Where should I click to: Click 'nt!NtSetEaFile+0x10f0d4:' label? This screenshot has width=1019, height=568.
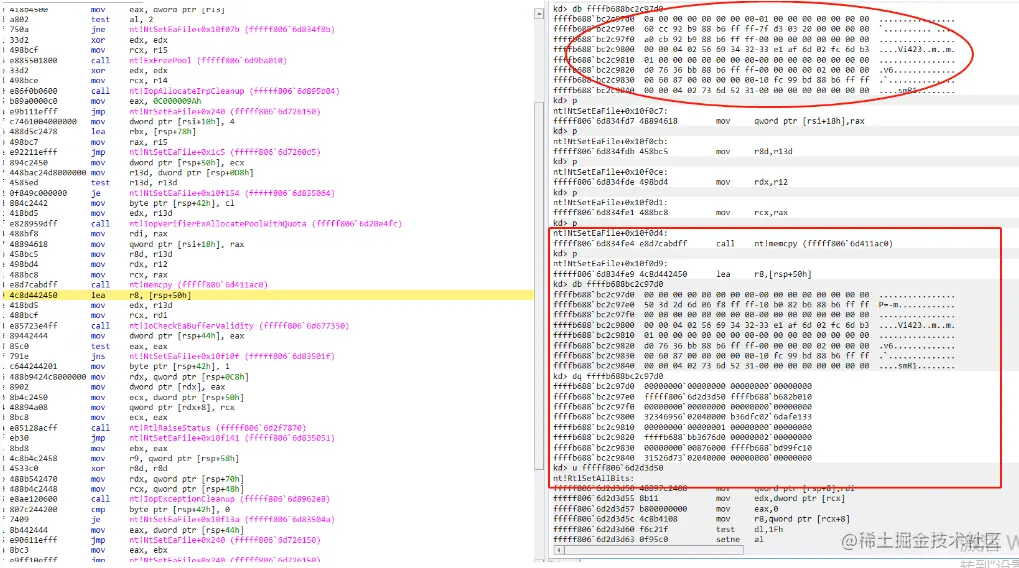610,233
